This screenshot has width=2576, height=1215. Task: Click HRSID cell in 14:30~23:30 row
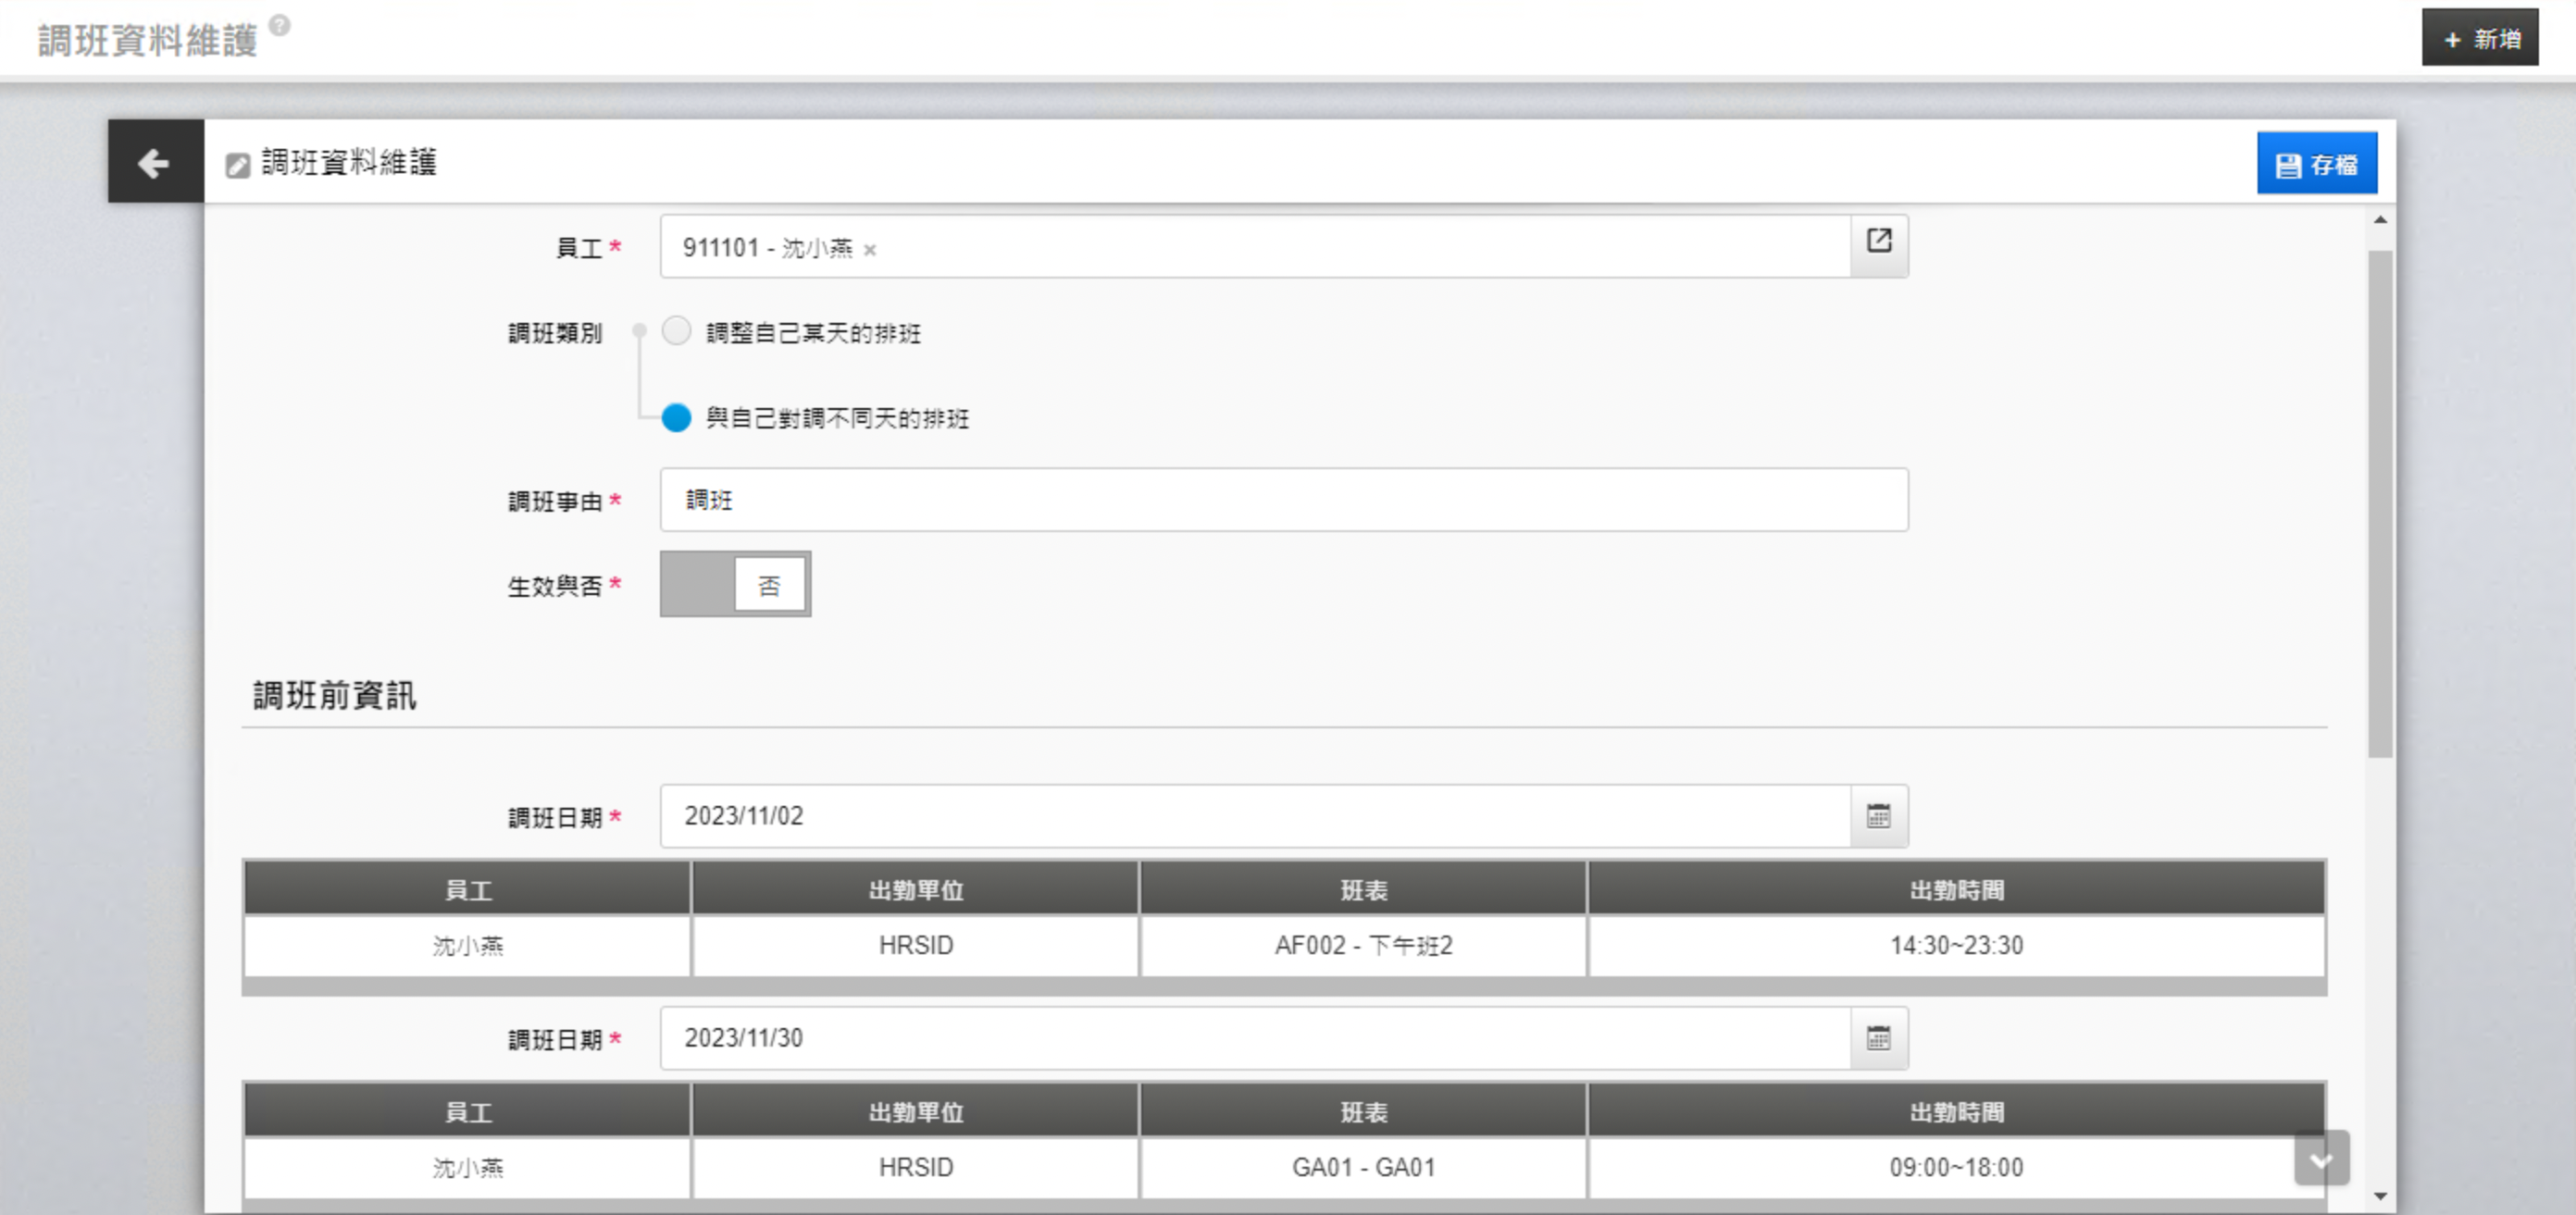coord(915,945)
